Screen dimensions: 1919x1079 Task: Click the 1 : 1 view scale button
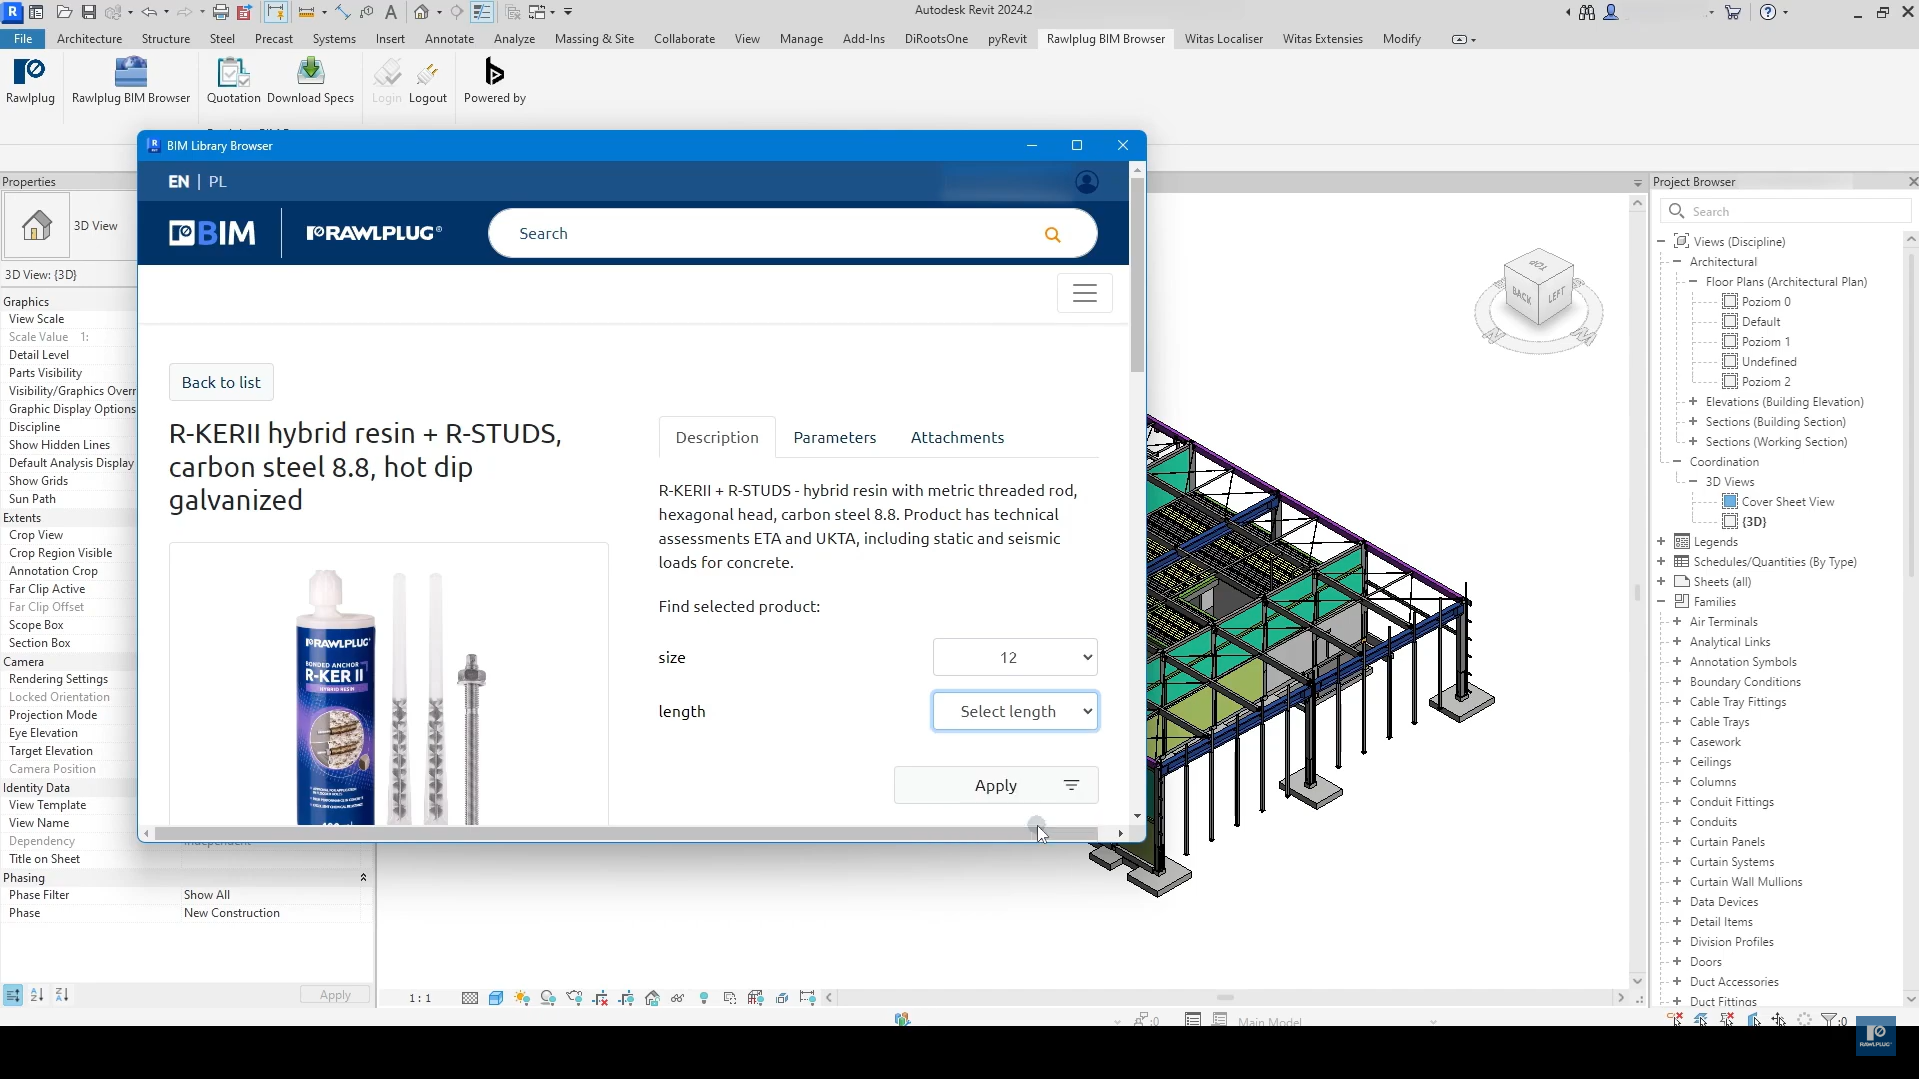coord(420,998)
